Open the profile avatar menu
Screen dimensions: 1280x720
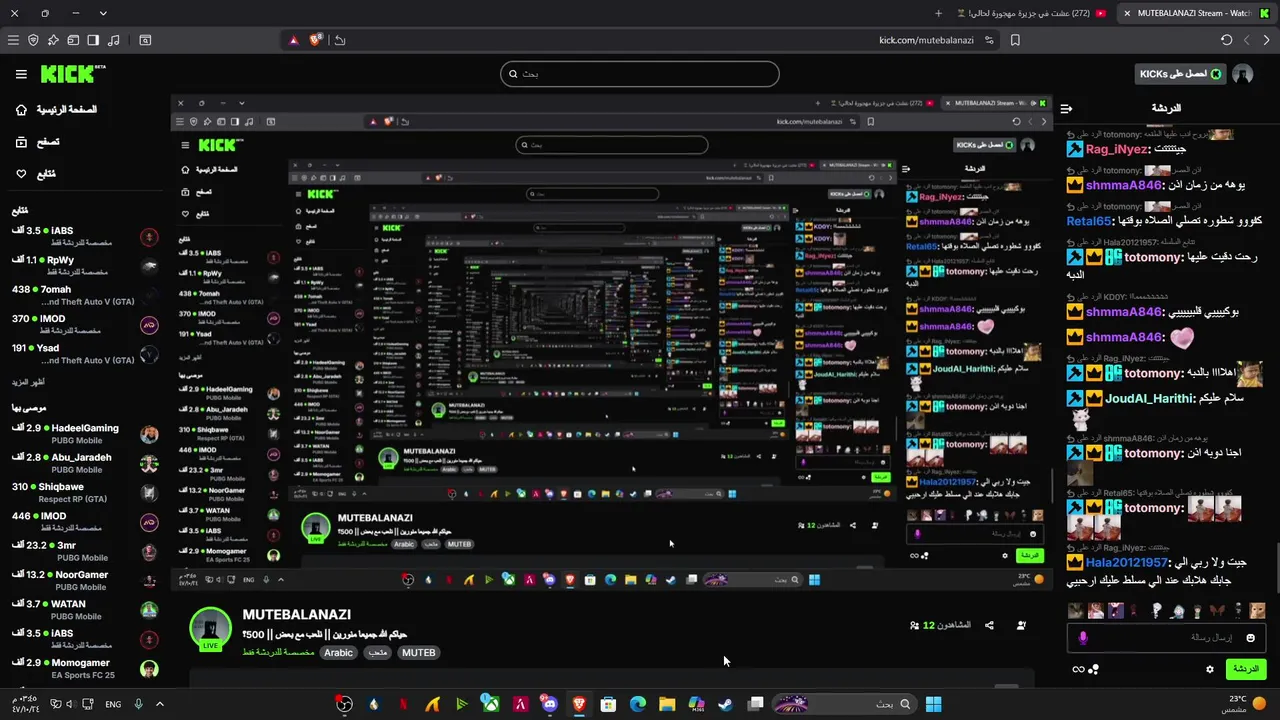coord(1243,74)
